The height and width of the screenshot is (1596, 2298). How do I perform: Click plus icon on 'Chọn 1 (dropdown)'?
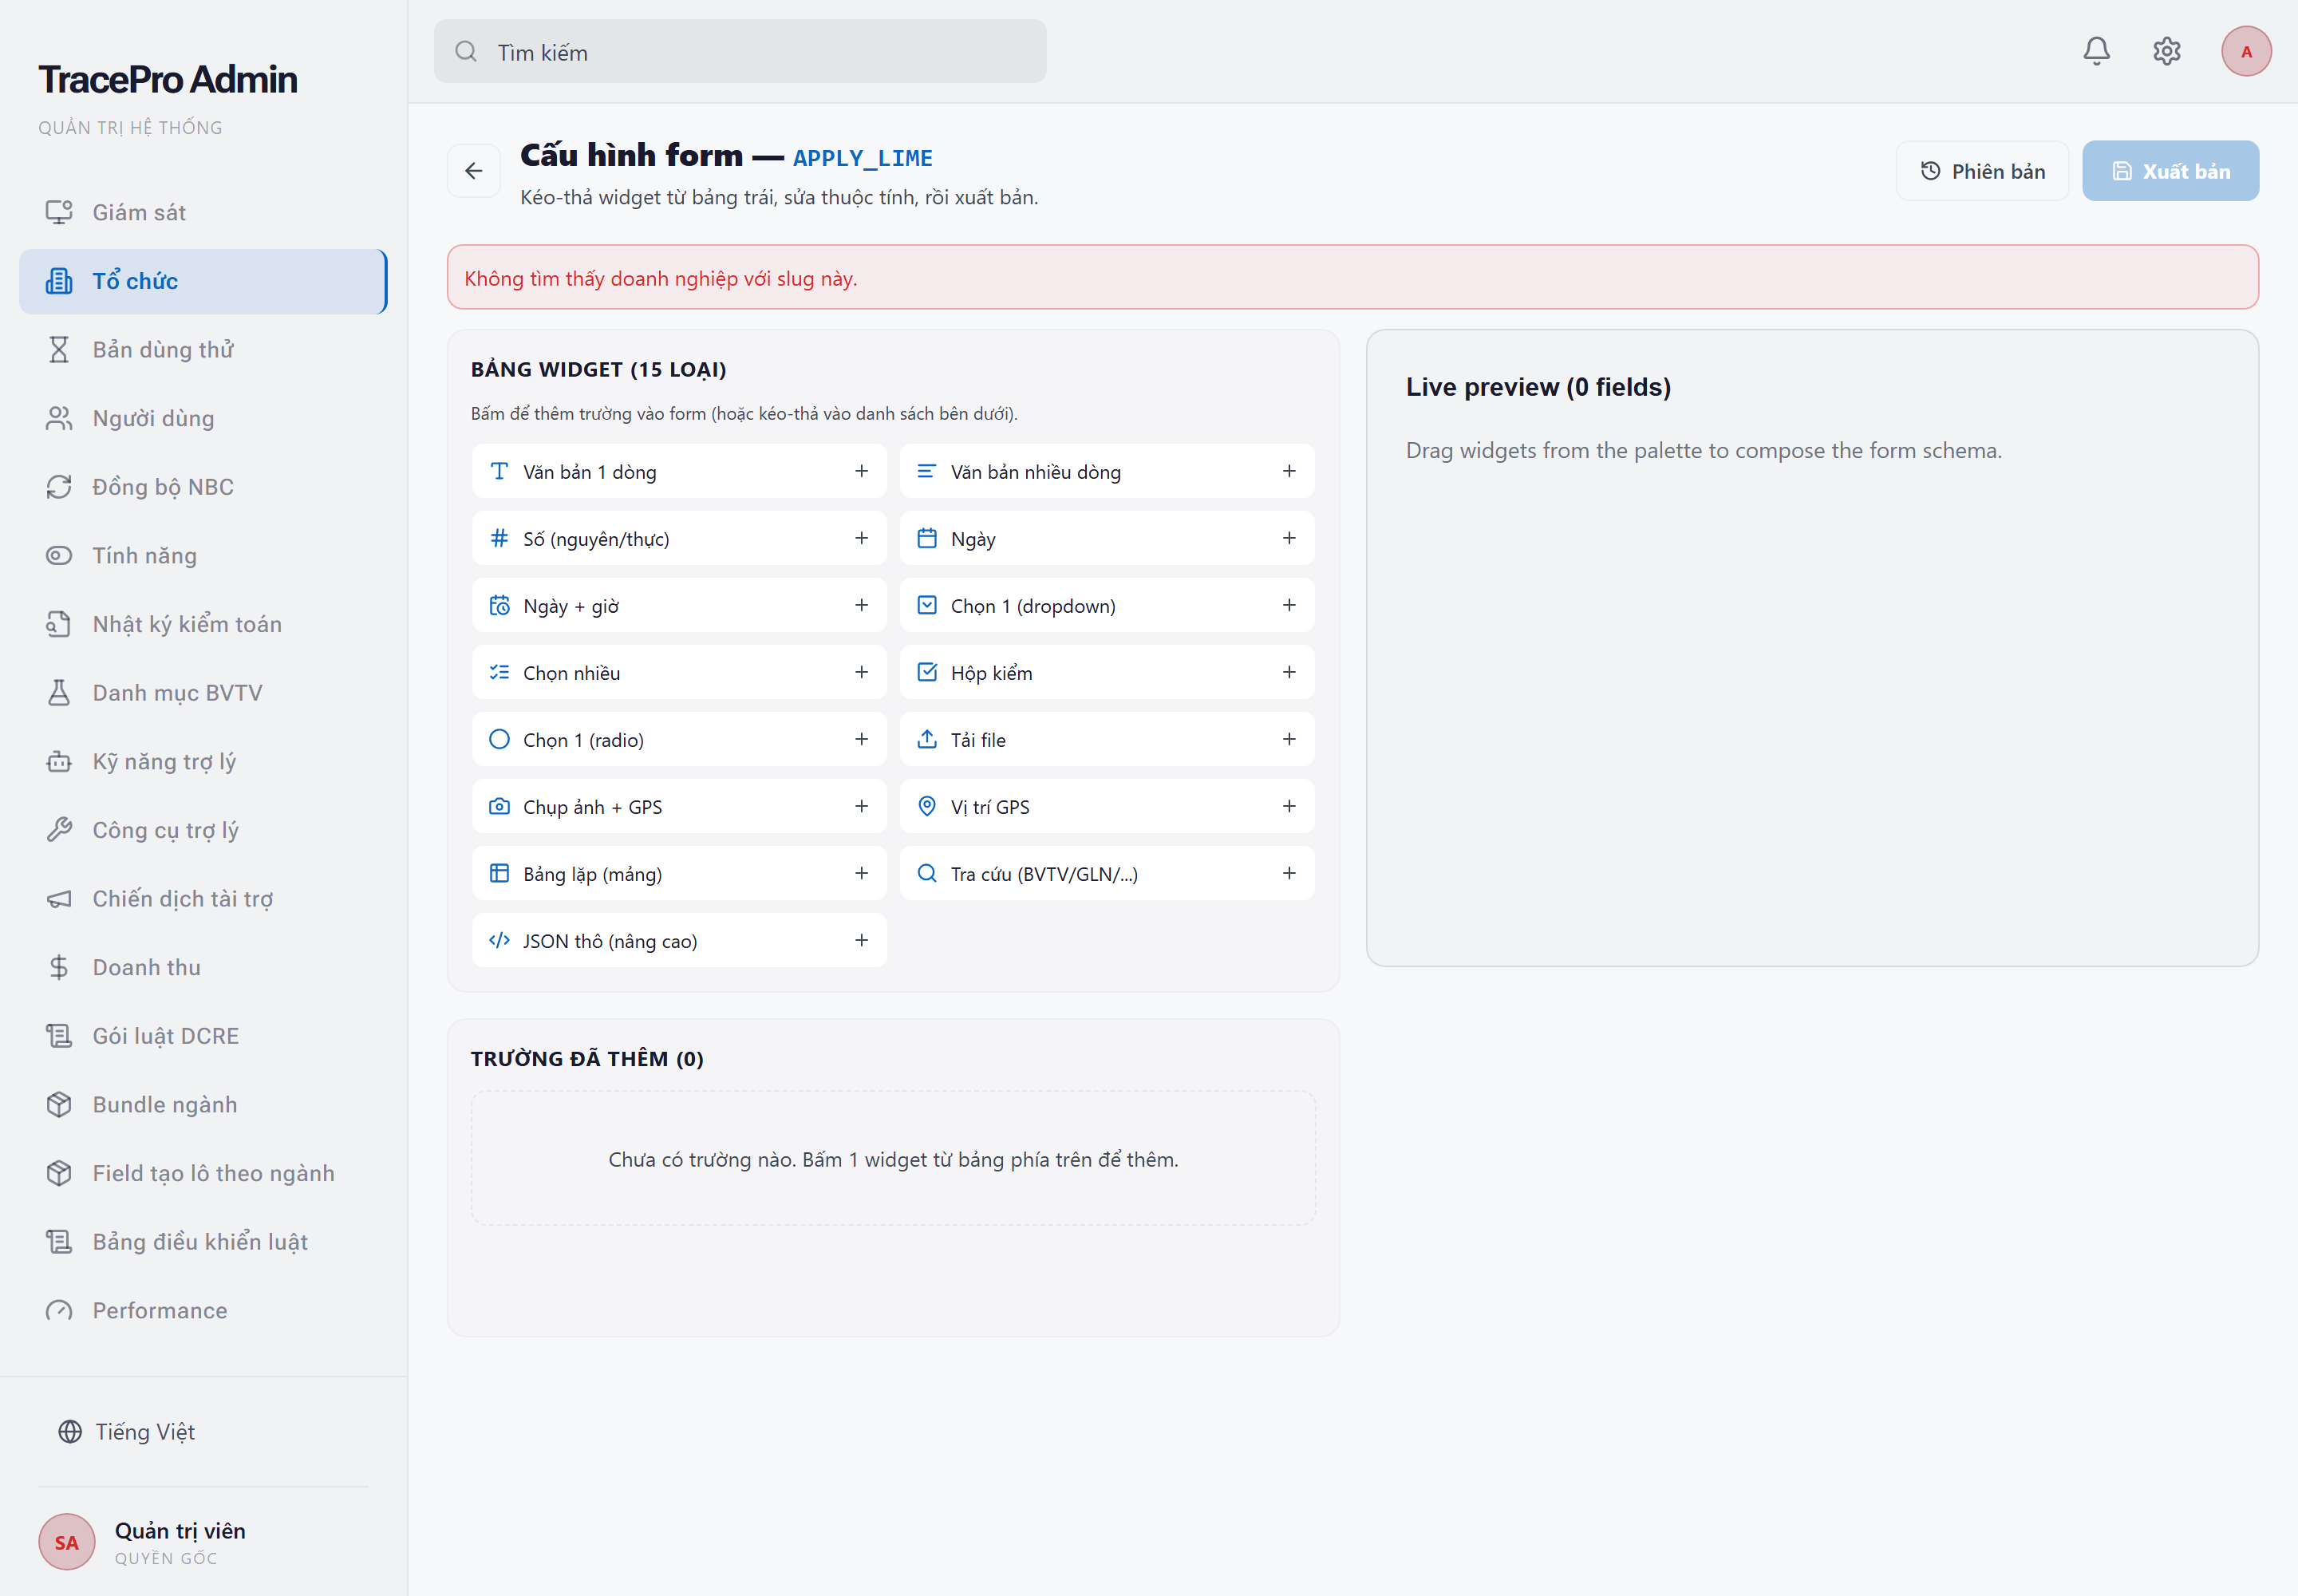(x=1289, y=605)
